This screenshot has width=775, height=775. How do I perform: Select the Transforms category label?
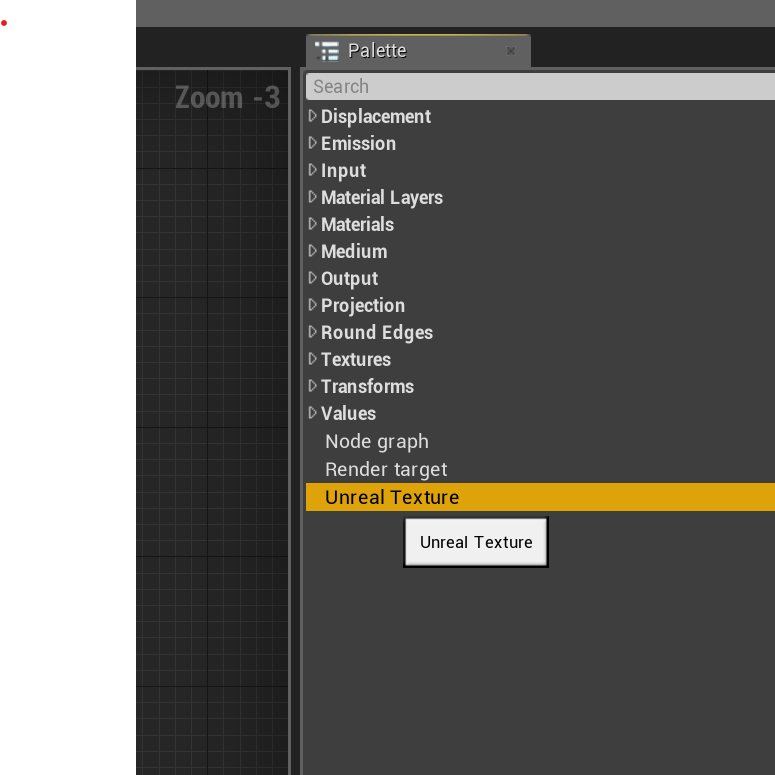[367, 387]
